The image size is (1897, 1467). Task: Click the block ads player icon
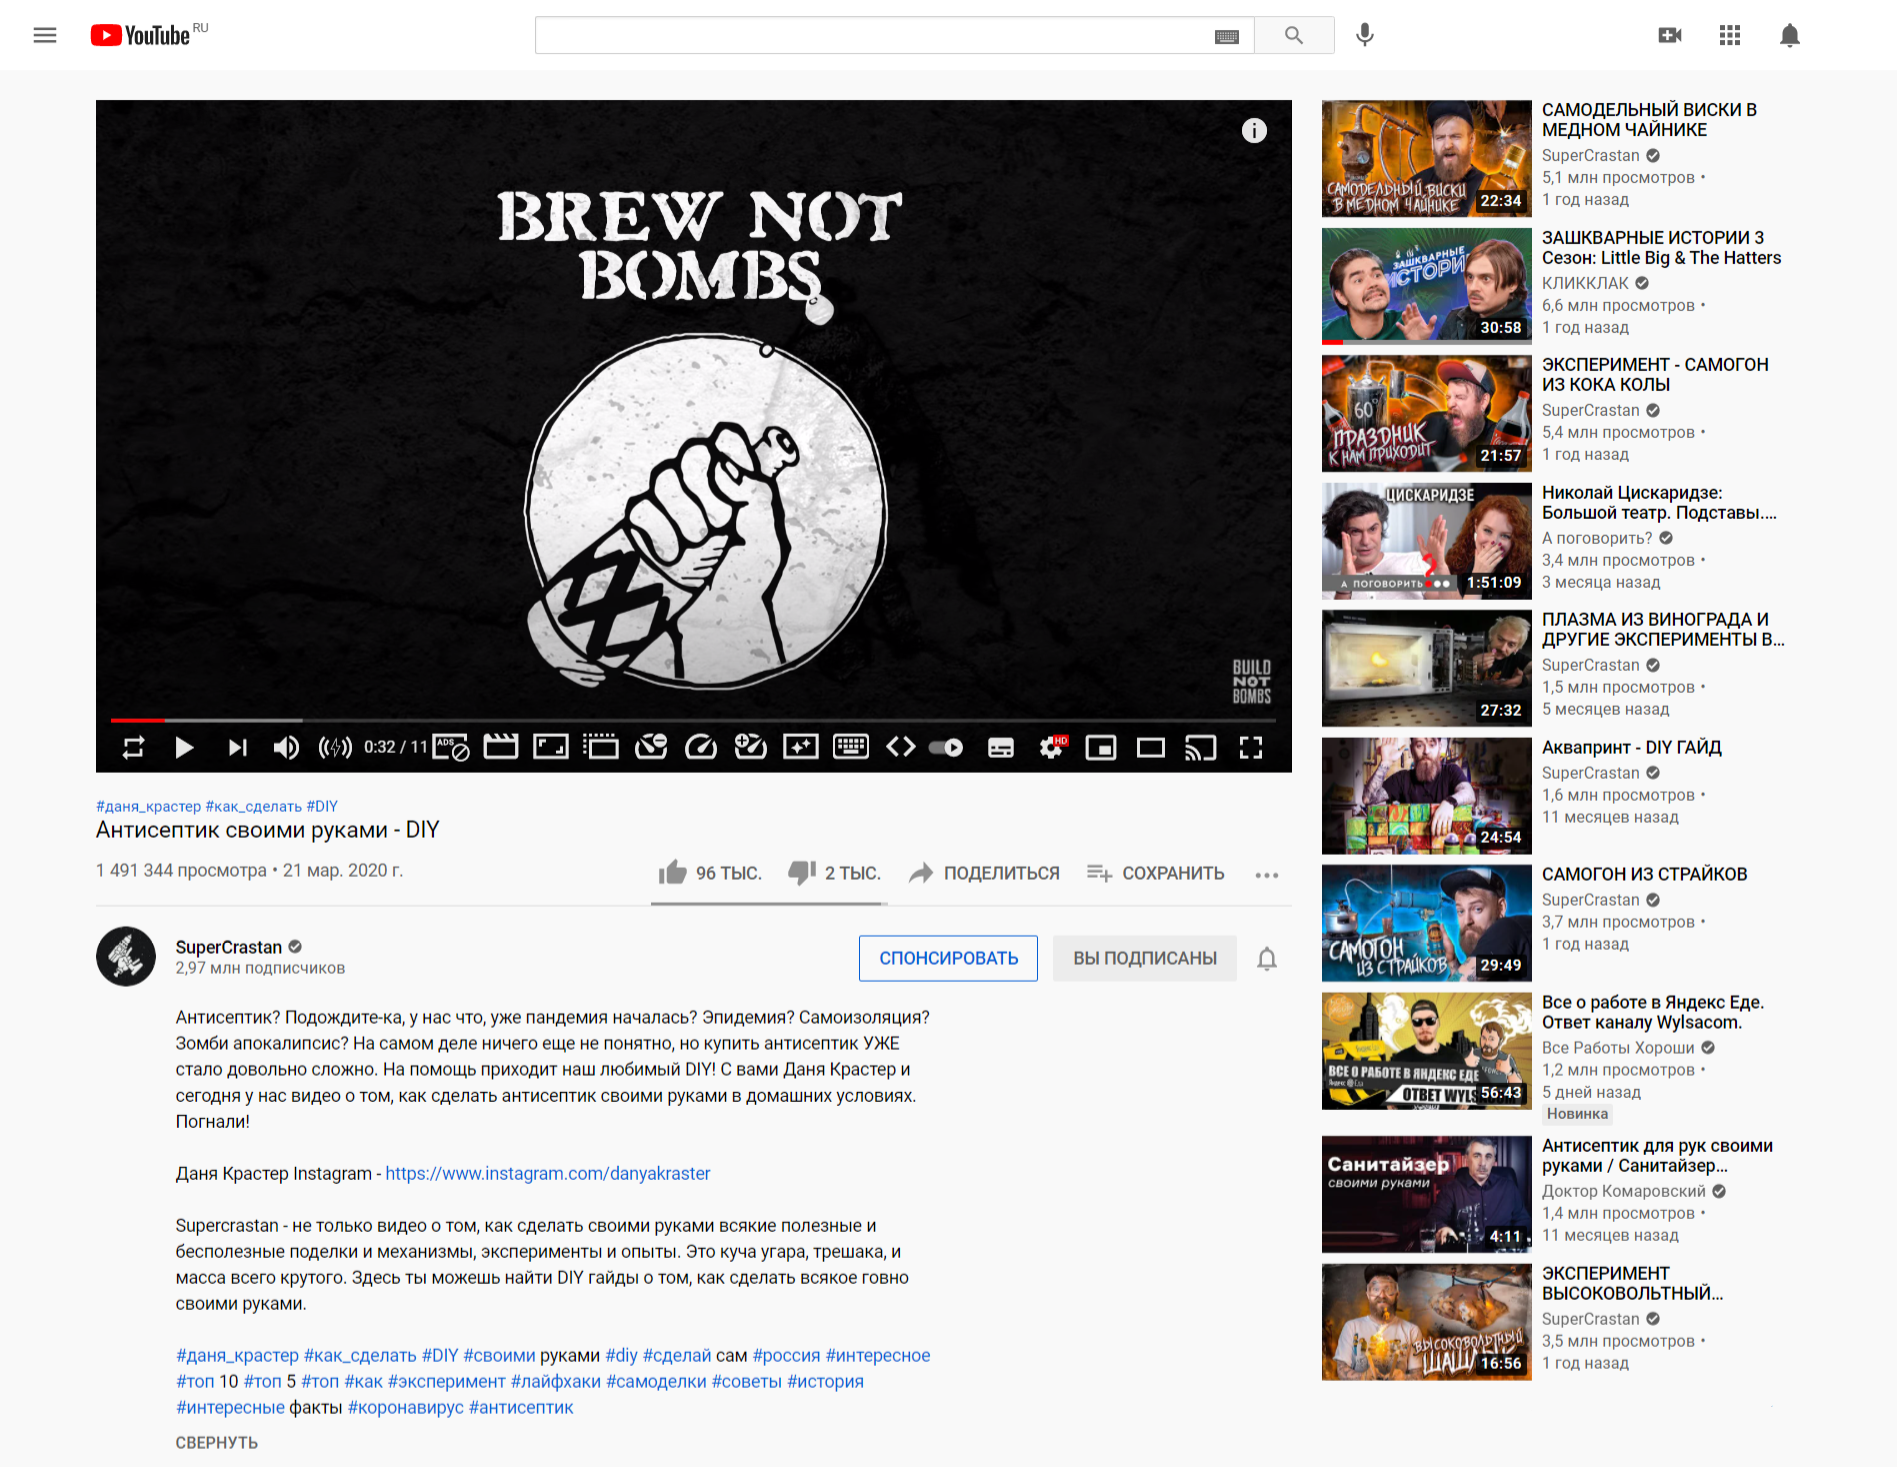[x=451, y=747]
